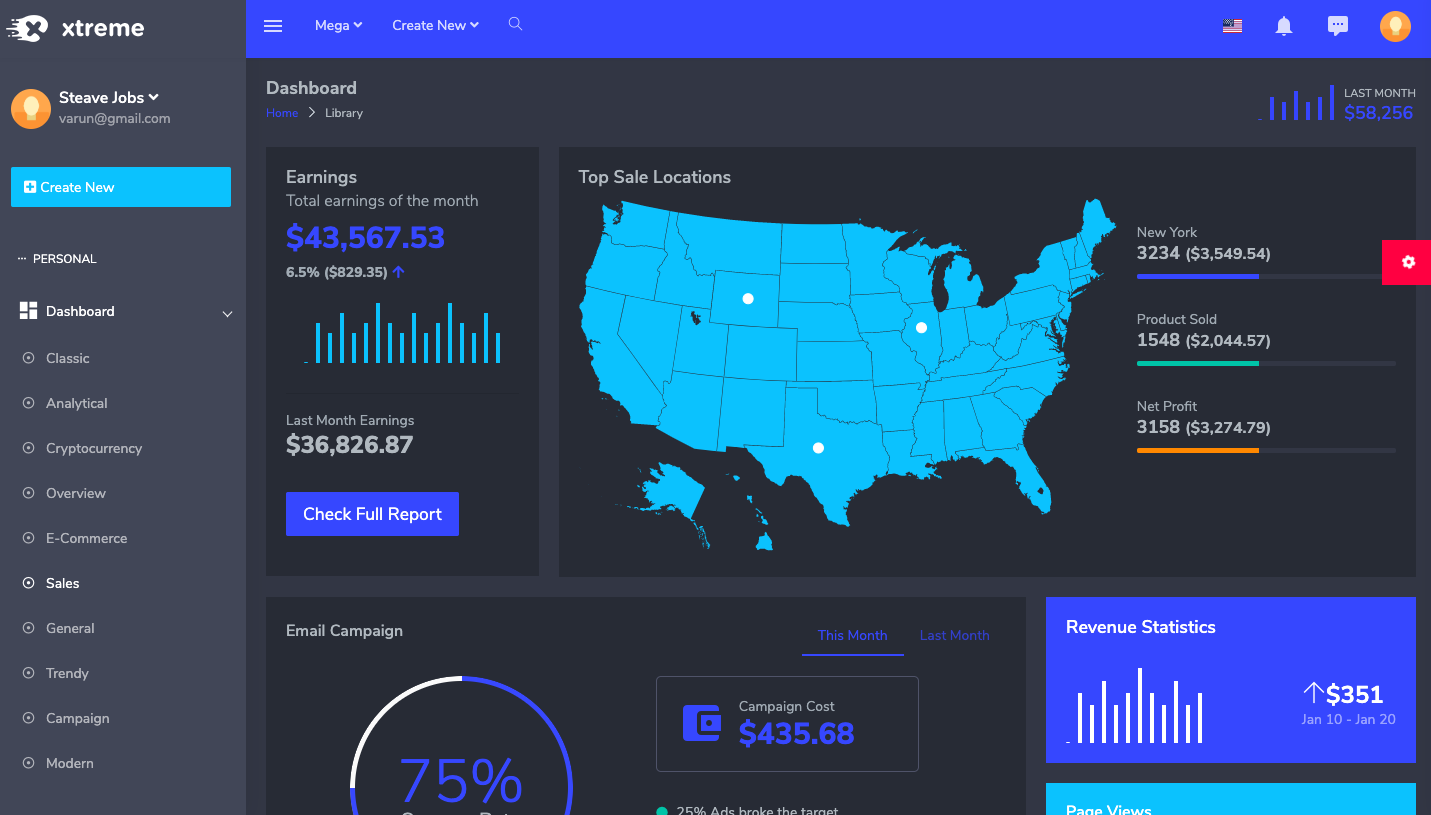This screenshot has width=1431, height=815.
Task: Click the sidebar Create New button
Action: (x=121, y=187)
